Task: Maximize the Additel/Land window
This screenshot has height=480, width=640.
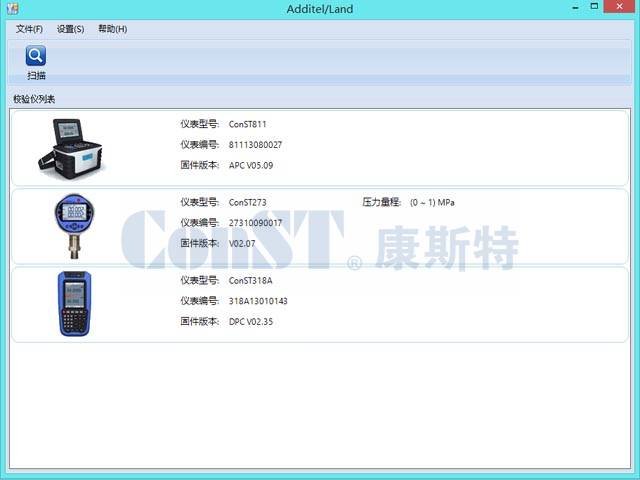Action: (594, 7)
